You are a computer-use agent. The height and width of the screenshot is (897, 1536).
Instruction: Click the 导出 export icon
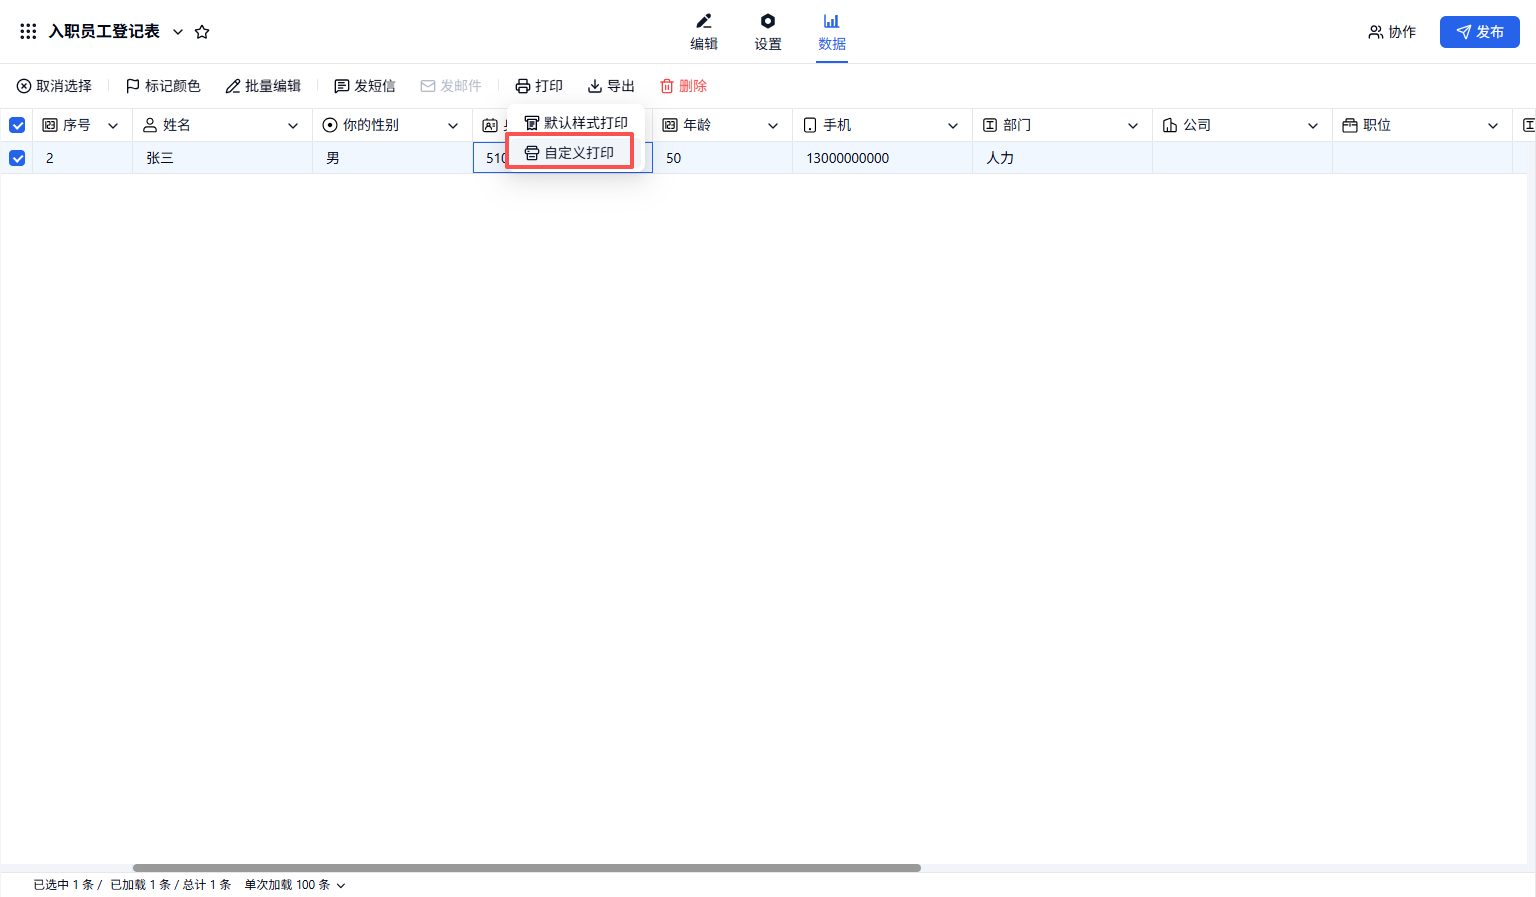[595, 86]
